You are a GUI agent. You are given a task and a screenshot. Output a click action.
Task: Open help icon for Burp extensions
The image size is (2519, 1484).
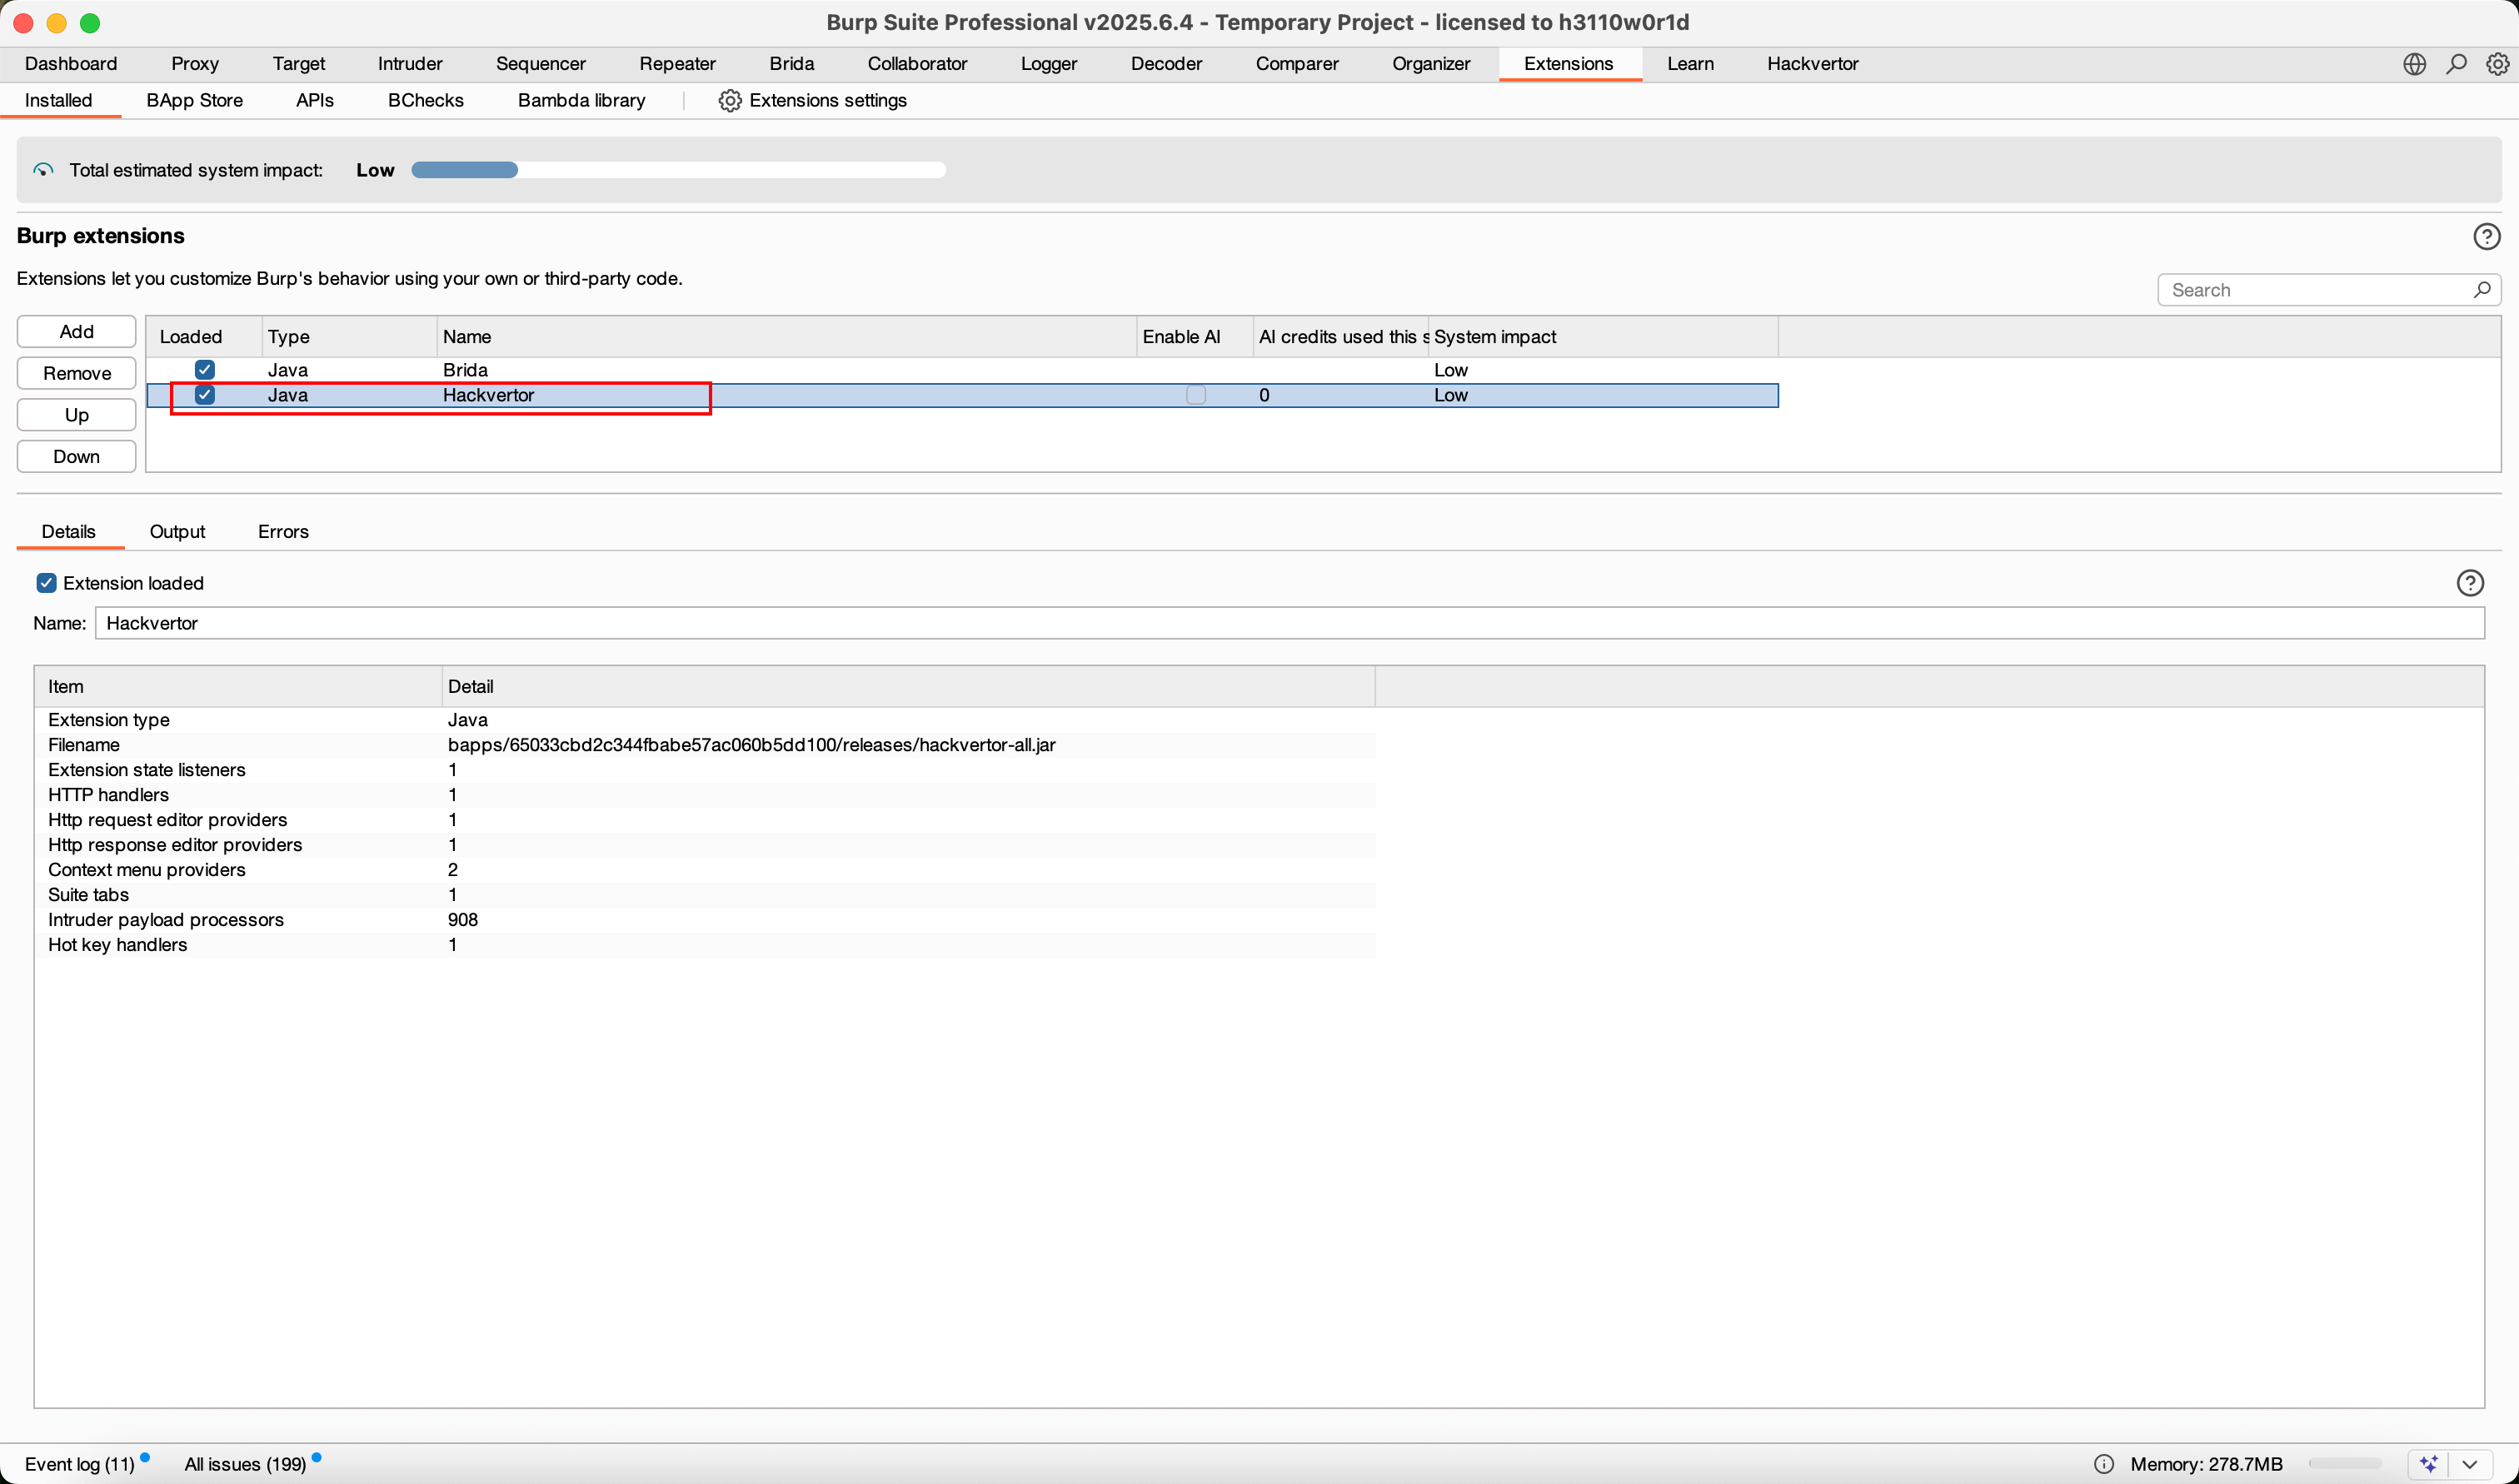click(2486, 236)
